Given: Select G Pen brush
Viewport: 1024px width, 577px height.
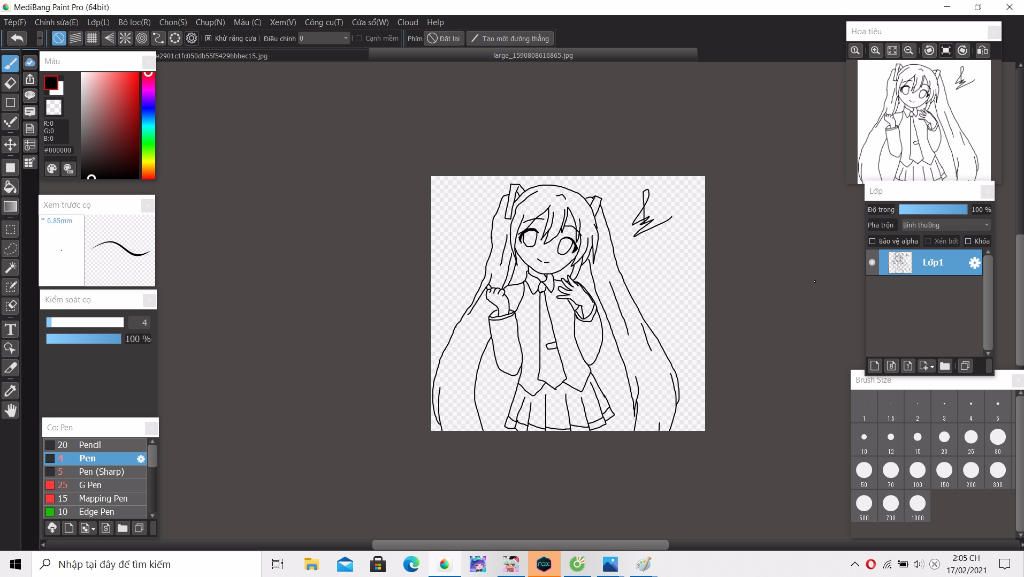Looking at the screenshot, I should [x=95, y=485].
